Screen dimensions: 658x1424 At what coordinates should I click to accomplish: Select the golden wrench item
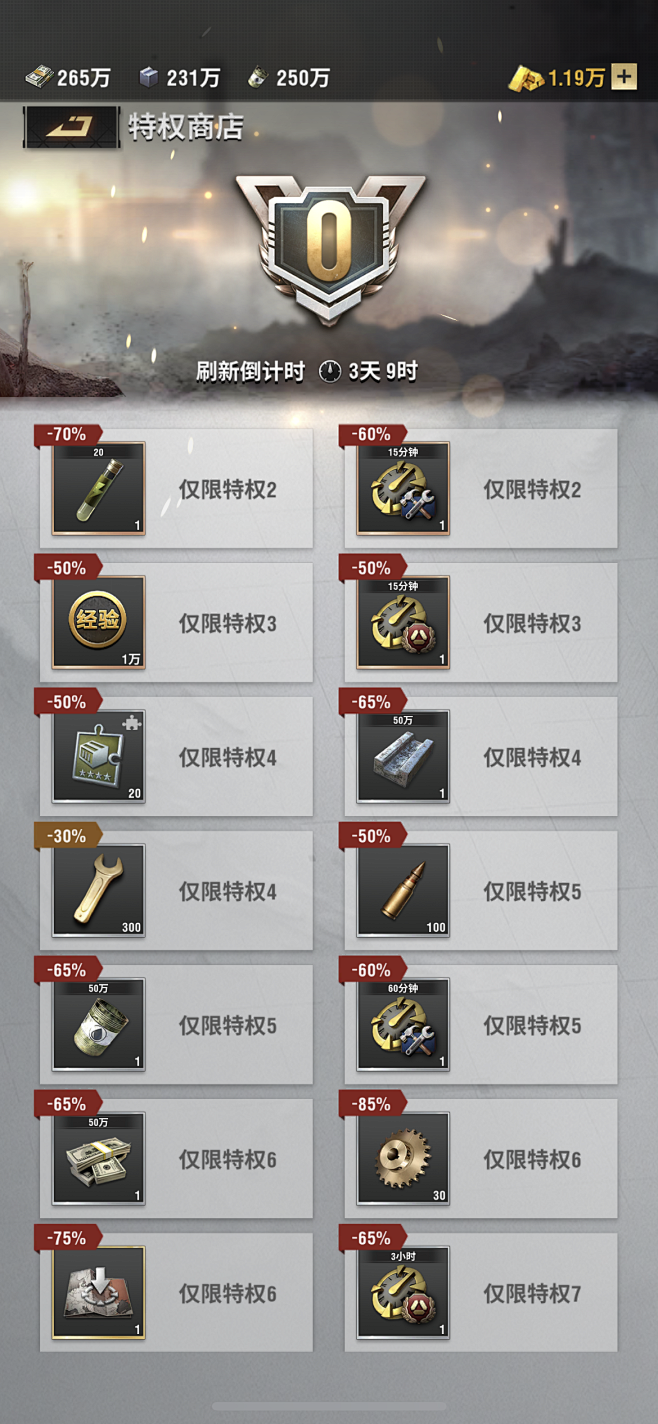pos(98,891)
